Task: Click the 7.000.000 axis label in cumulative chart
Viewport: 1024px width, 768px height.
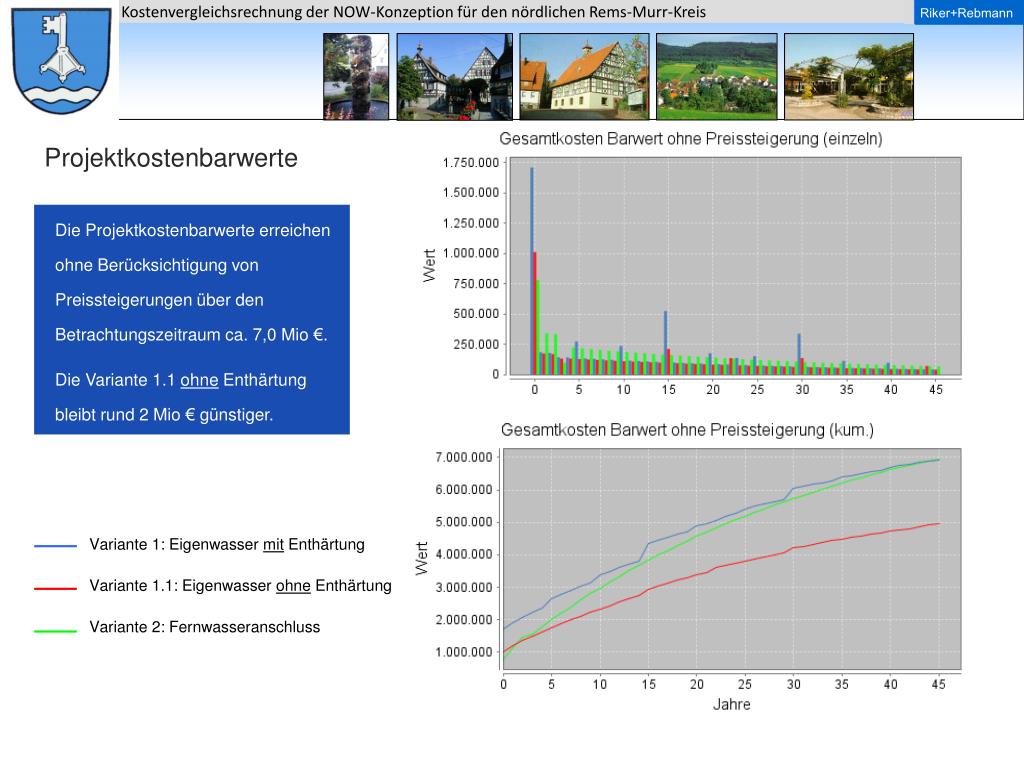Action: pos(464,457)
